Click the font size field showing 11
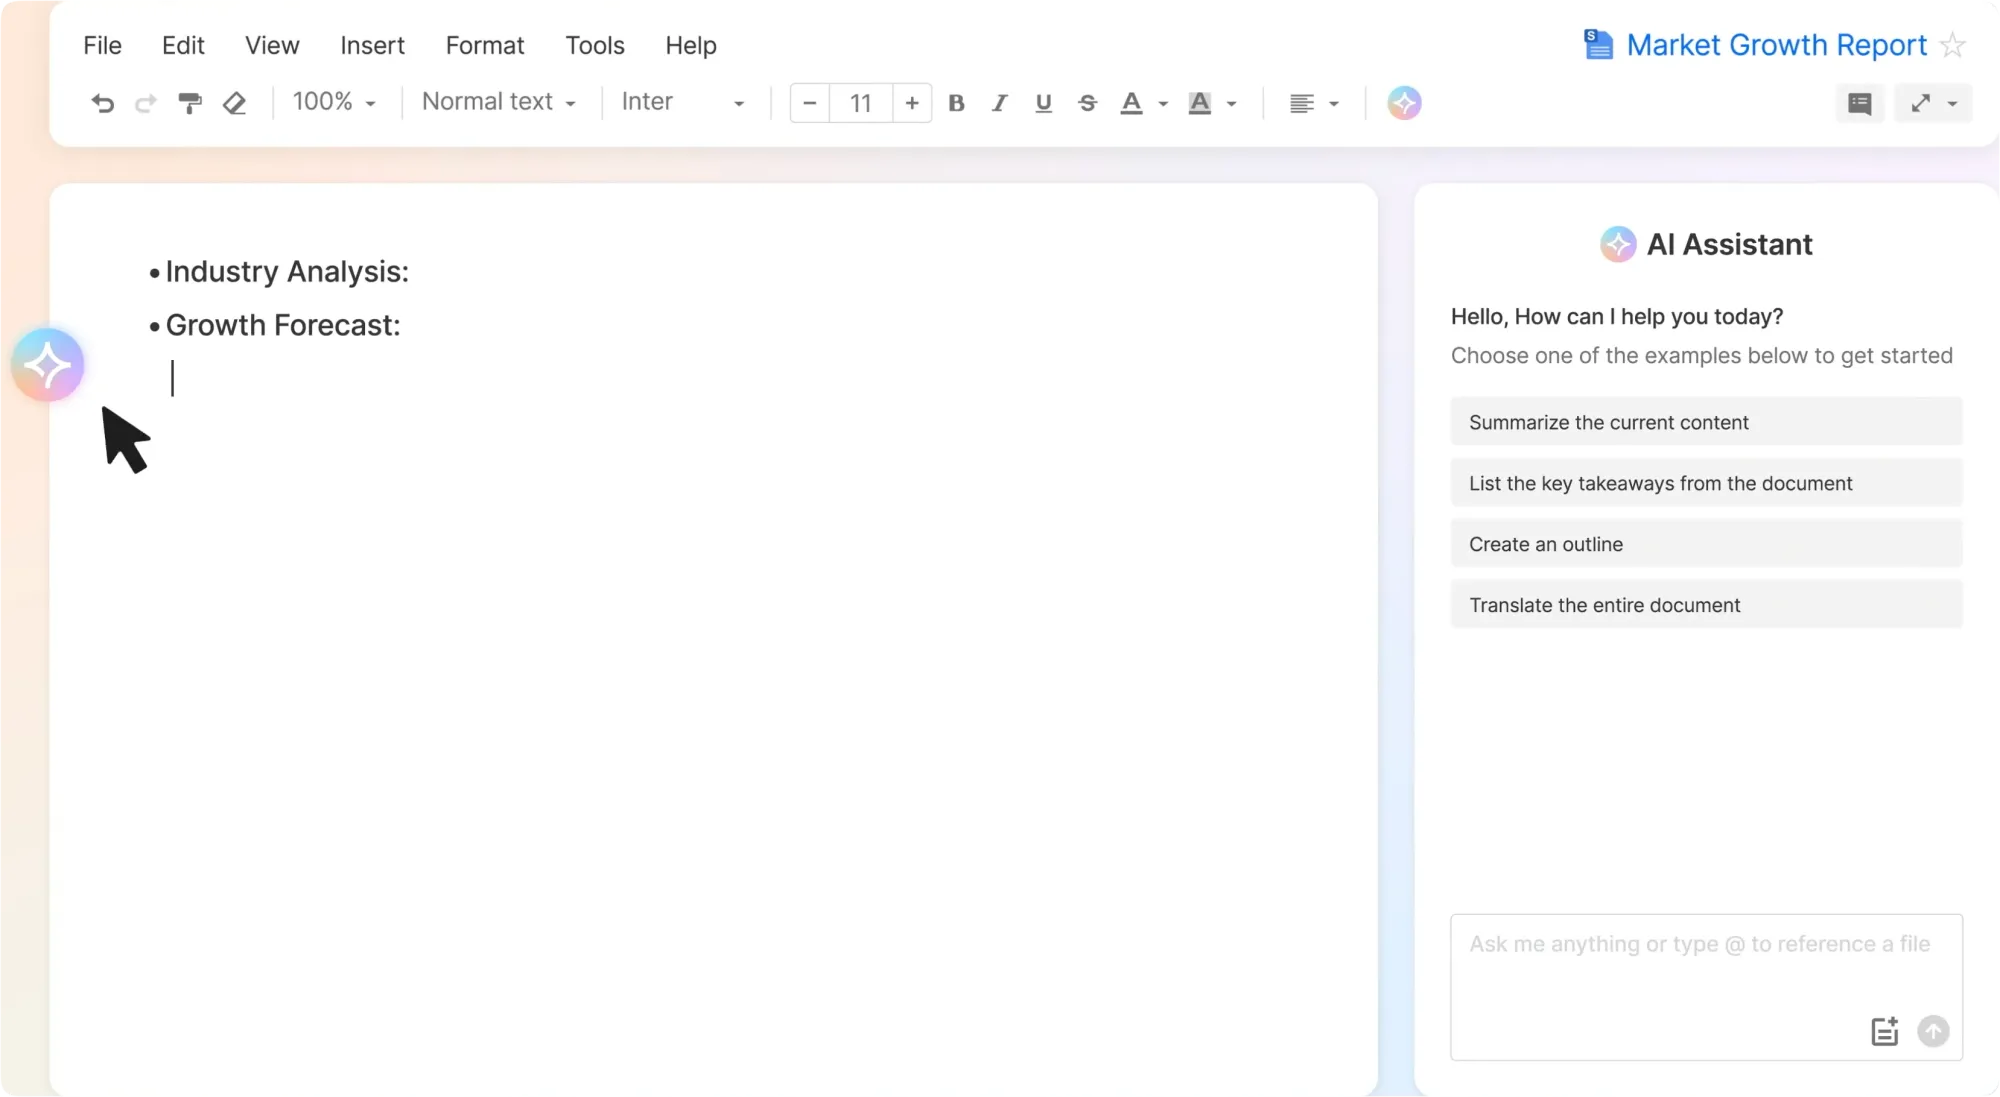Image resolution: width=2000 pixels, height=1097 pixels. (861, 103)
